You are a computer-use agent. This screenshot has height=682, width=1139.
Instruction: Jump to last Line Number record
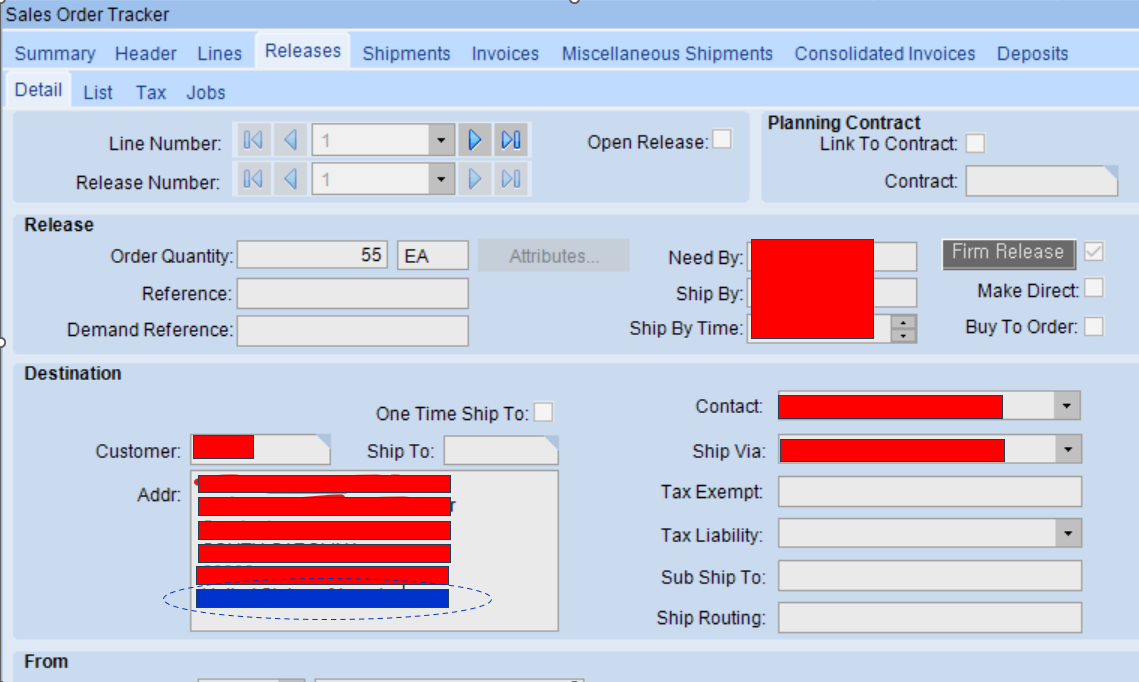coord(511,140)
